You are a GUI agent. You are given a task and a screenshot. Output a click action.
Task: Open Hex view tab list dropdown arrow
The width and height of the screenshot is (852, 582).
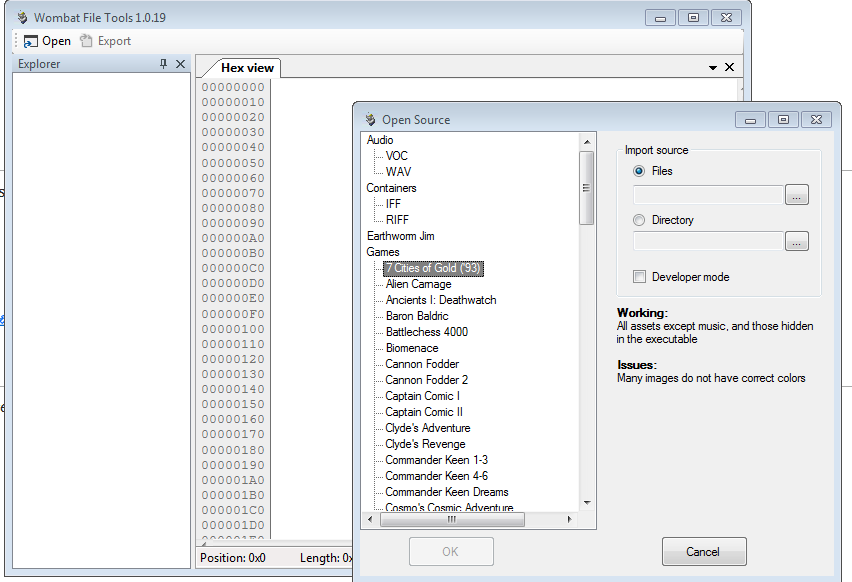pyautogui.click(x=713, y=68)
